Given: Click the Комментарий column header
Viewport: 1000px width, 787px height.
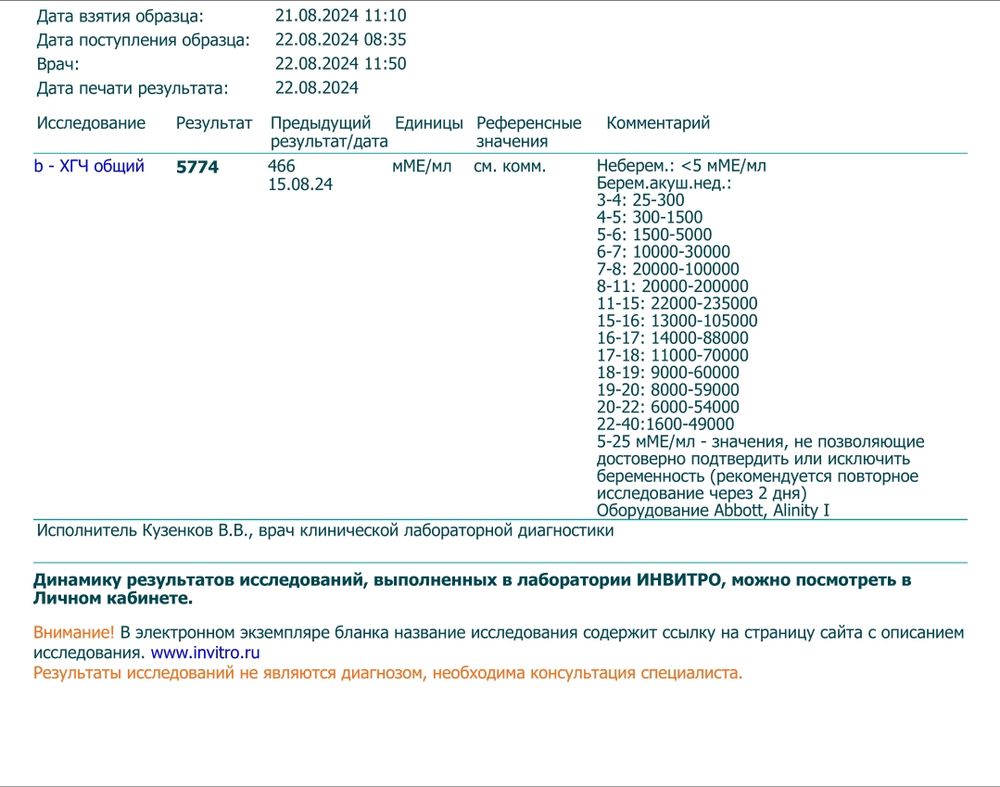Looking at the screenshot, I should (658, 124).
